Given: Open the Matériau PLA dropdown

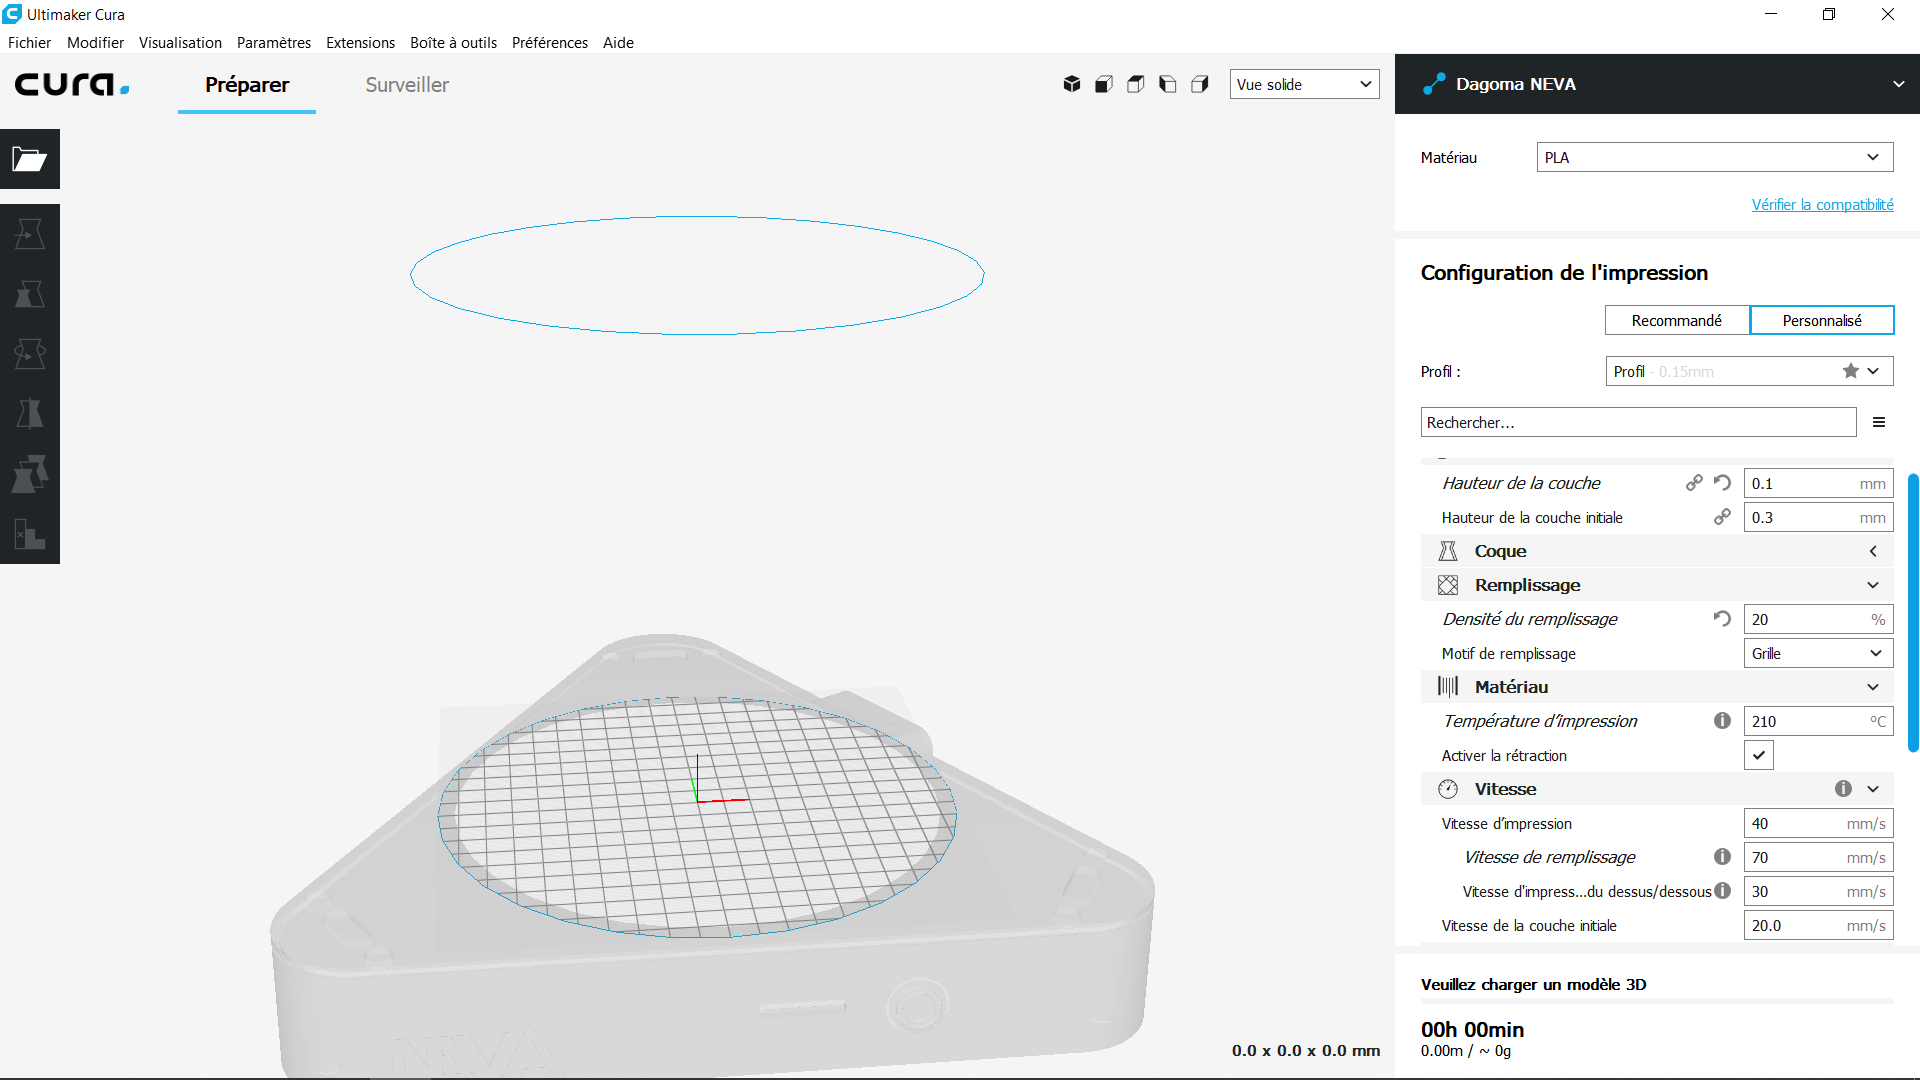Looking at the screenshot, I should [x=1714, y=157].
